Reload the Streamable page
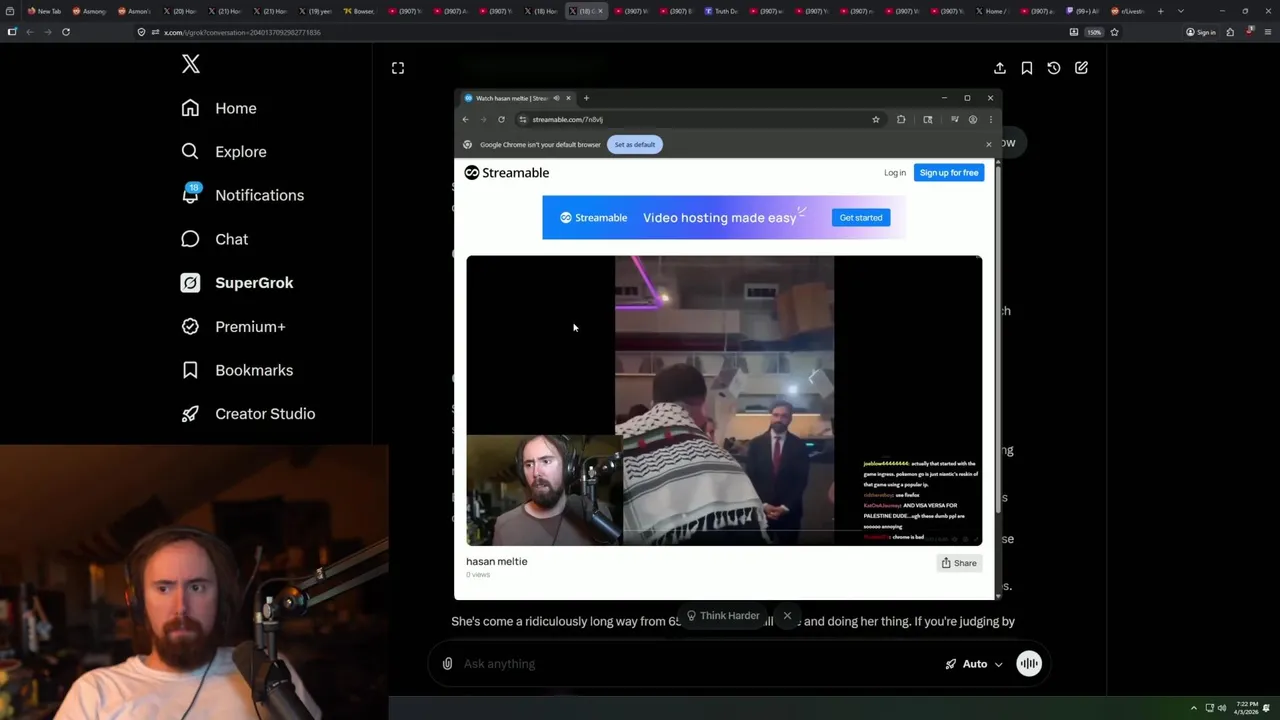Image resolution: width=1280 pixels, height=720 pixels. [501, 120]
